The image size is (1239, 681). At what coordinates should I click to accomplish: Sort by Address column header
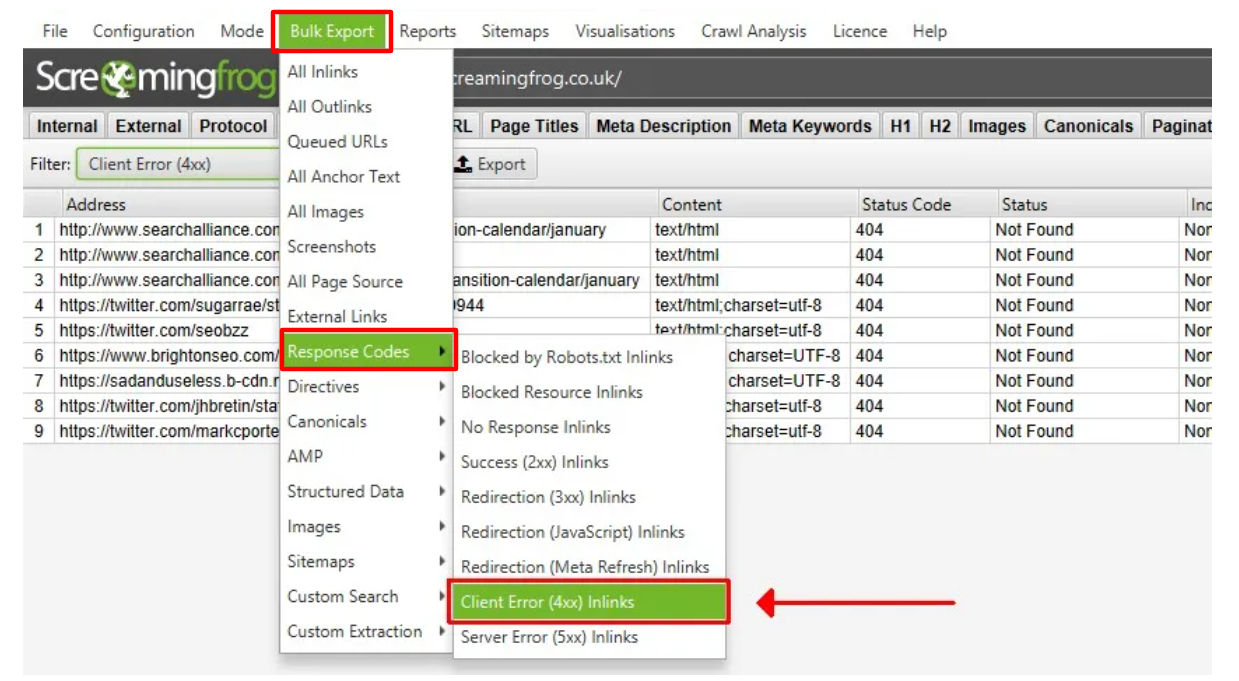pos(96,205)
